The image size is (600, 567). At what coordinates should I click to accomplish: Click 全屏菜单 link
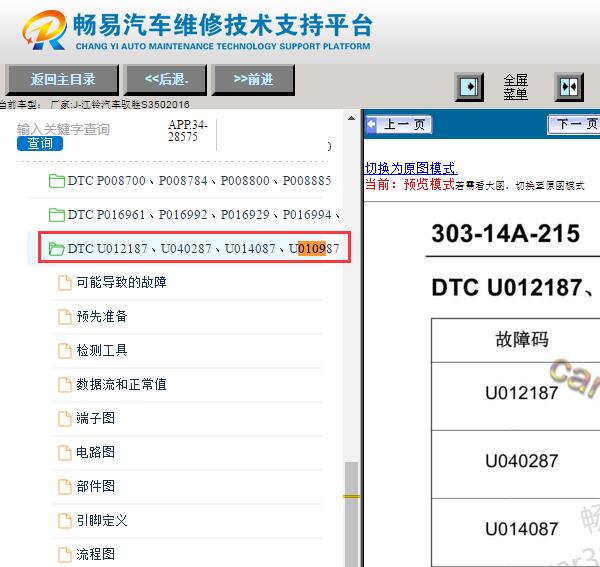pos(515,87)
